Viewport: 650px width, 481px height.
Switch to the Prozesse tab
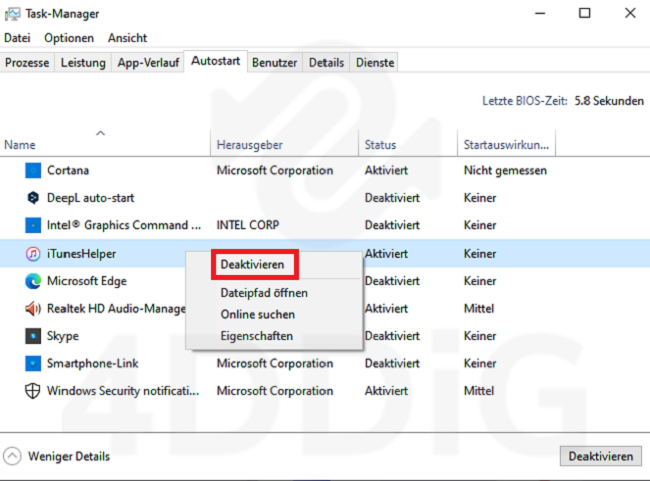(27, 63)
